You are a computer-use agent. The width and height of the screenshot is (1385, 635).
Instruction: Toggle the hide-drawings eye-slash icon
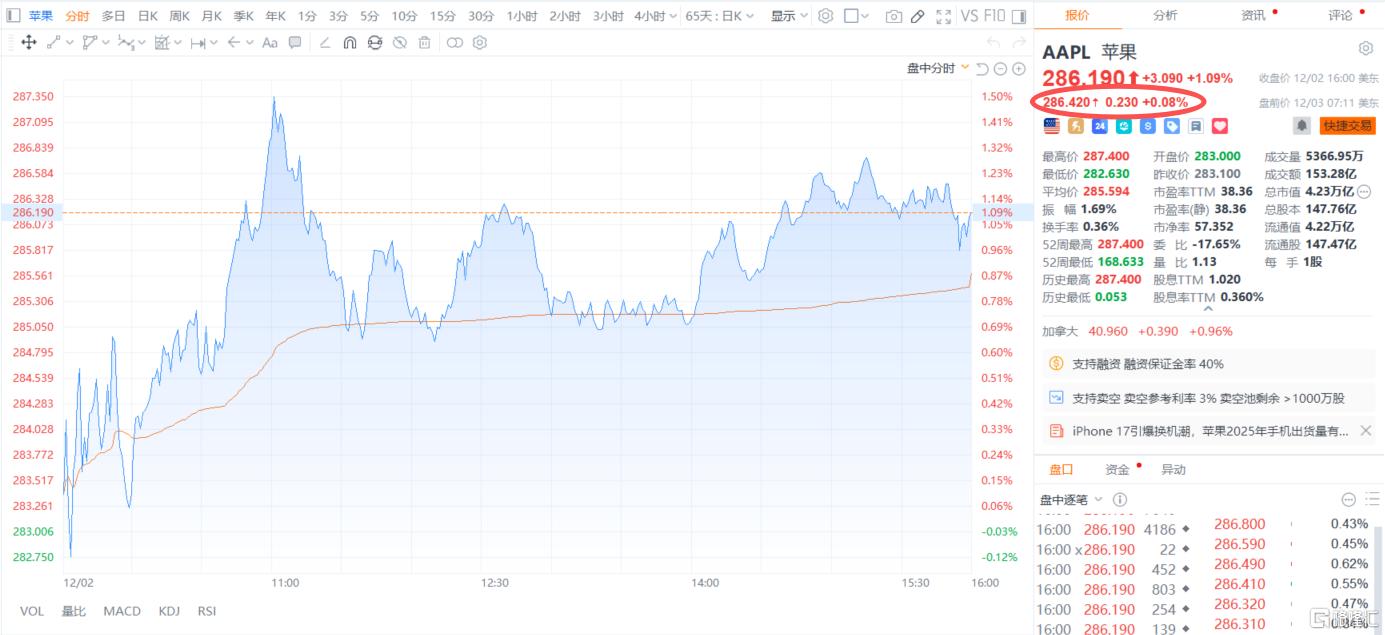point(400,42)
